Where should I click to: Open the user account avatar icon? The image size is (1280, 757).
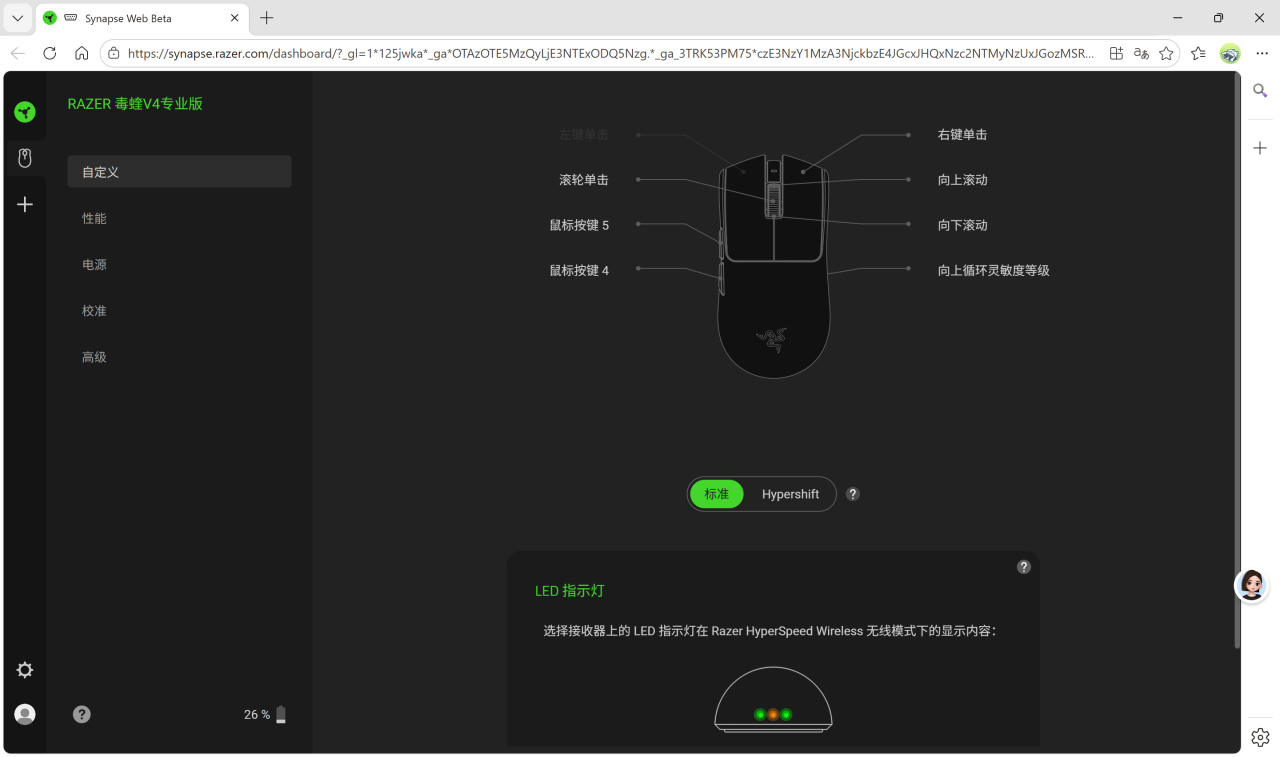coord(25,714)
